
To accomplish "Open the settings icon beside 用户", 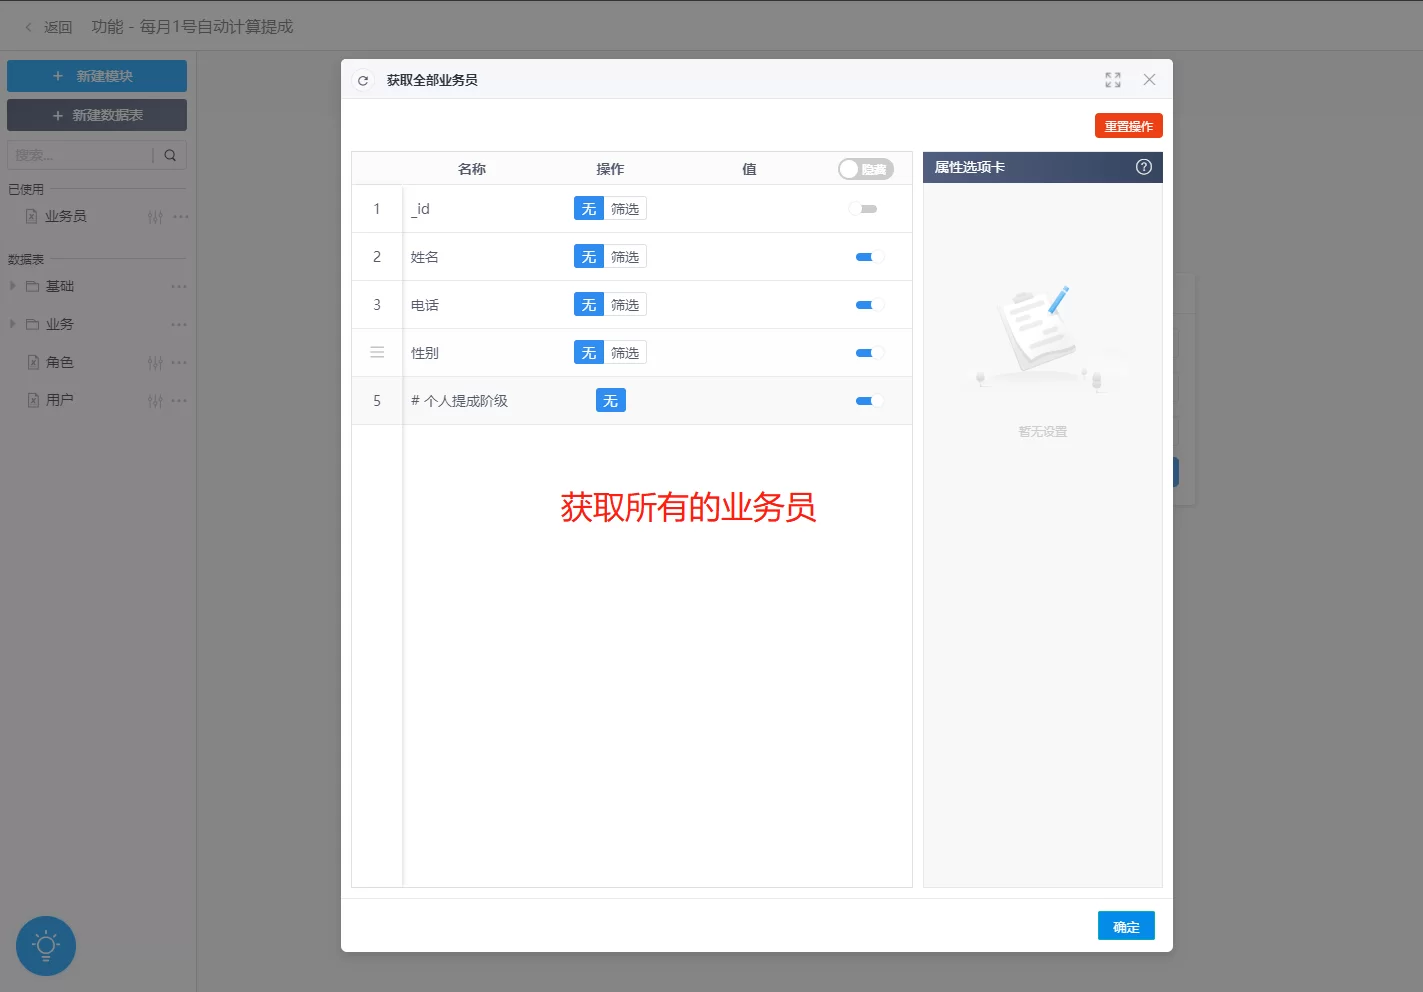I will [x=155, y=401].
